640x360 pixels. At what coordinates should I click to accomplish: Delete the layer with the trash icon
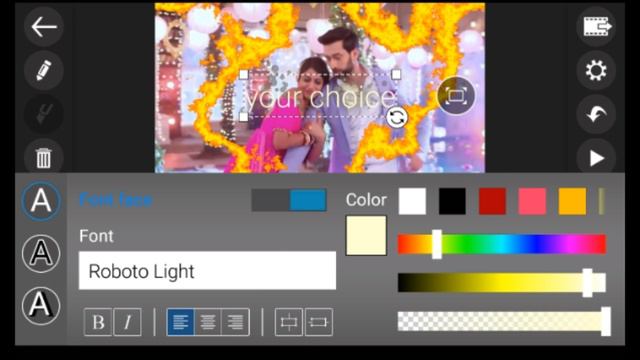coord(43,158)
